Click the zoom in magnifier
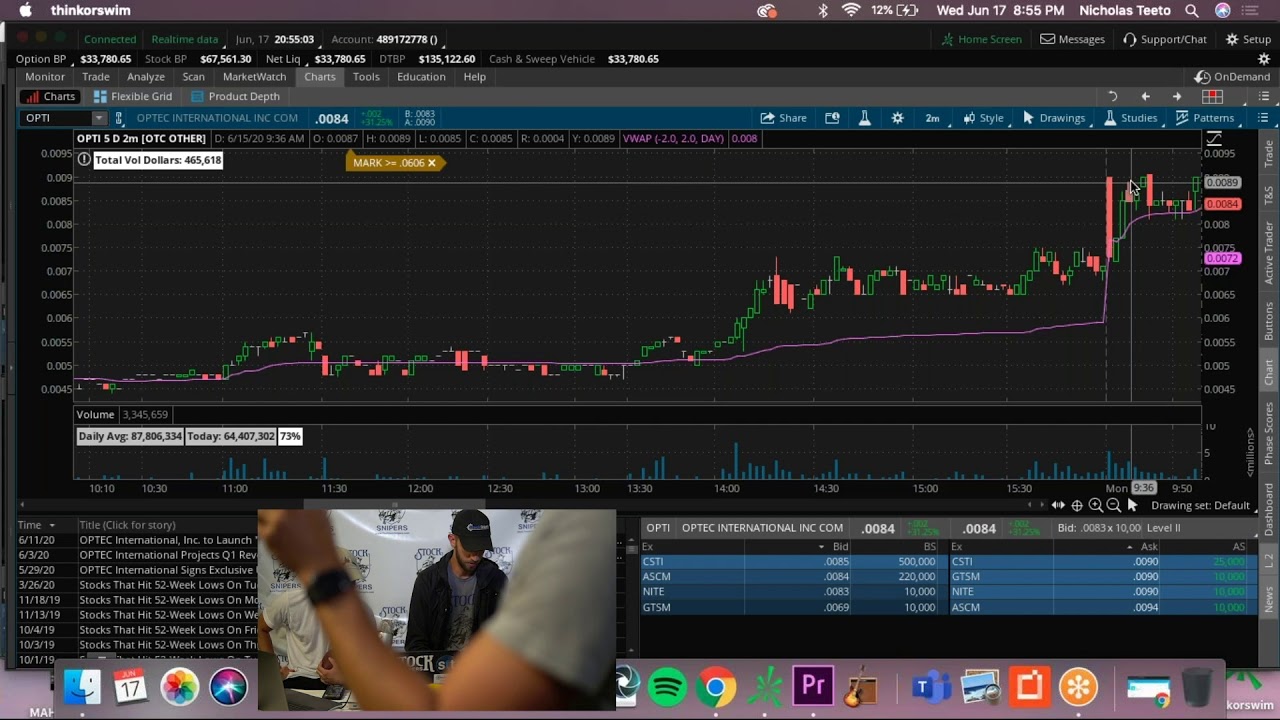Image resolution: width=1280 pixels, height=720 pixels. [x=1095, y=506]
